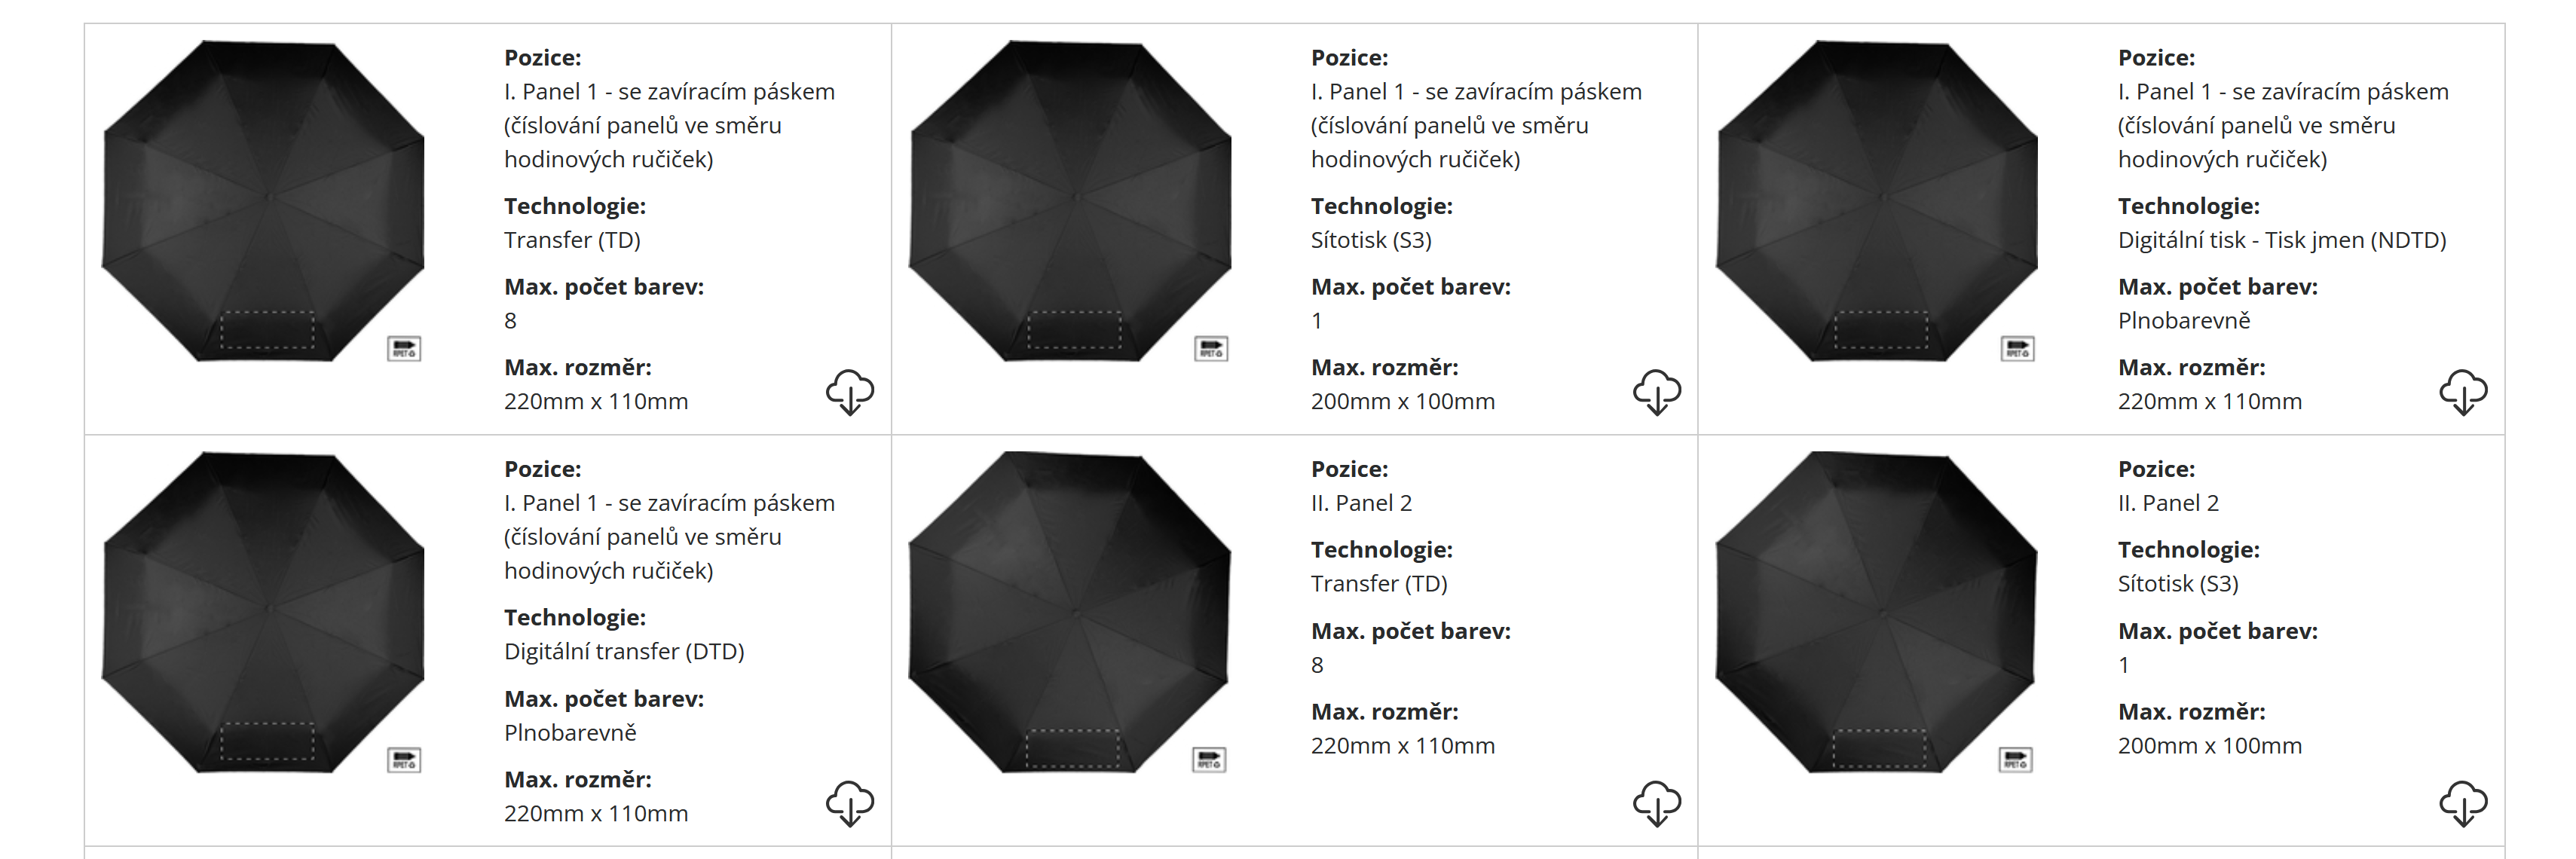This screenshot has height=859, width=2576.
Task: Click RPET badge on Digitální transfer umbrella
Action: 404,760
